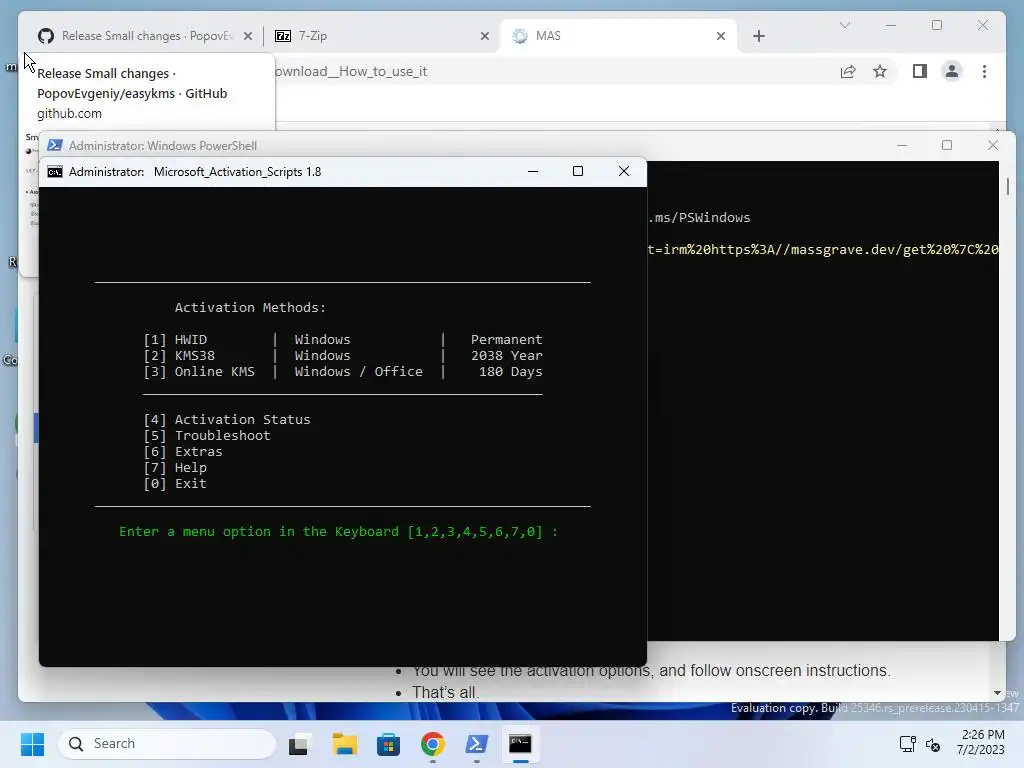This screenshot has height=768, width=1024.
Task: Open the Windows Start menu
Action: coord(32,744)
